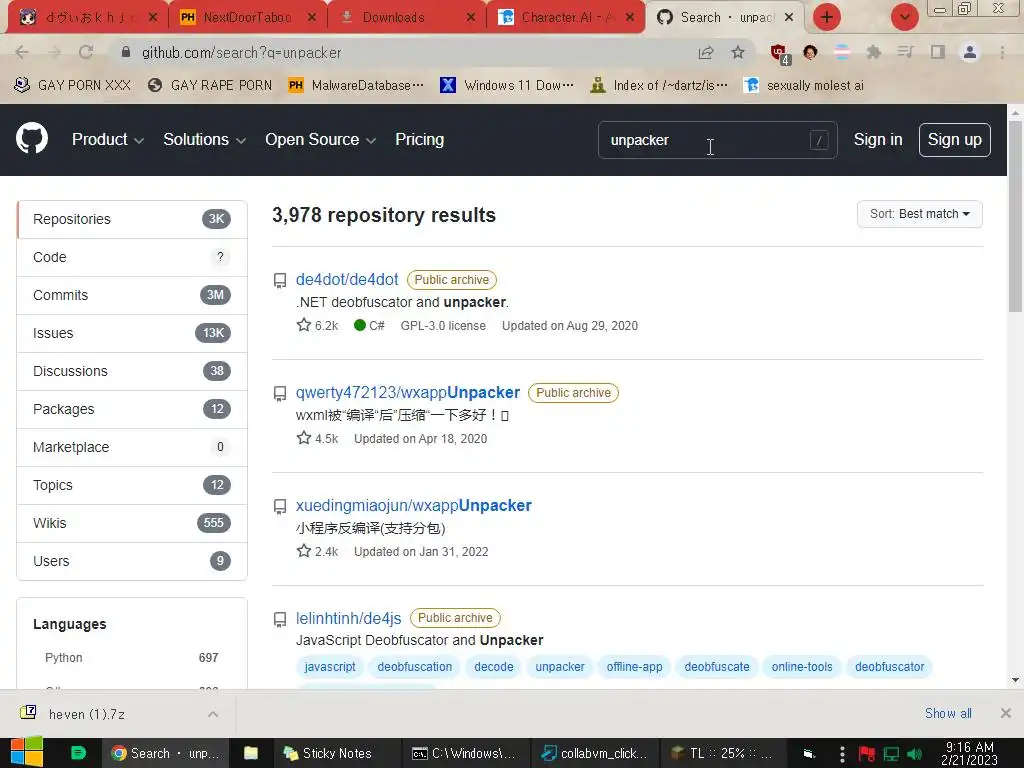This screenshot has width=1024, height=768.
Task: Select the Wikis filter
Action: pos(132,523)
